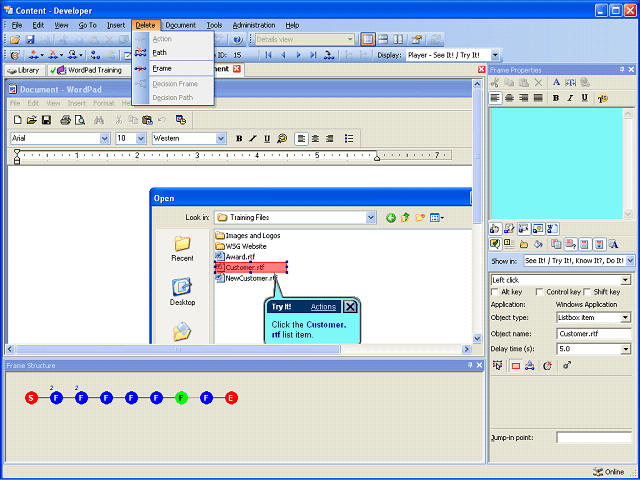Close the Frame Properties panel
Screen dimensions: 640x480
coord(631,70)
